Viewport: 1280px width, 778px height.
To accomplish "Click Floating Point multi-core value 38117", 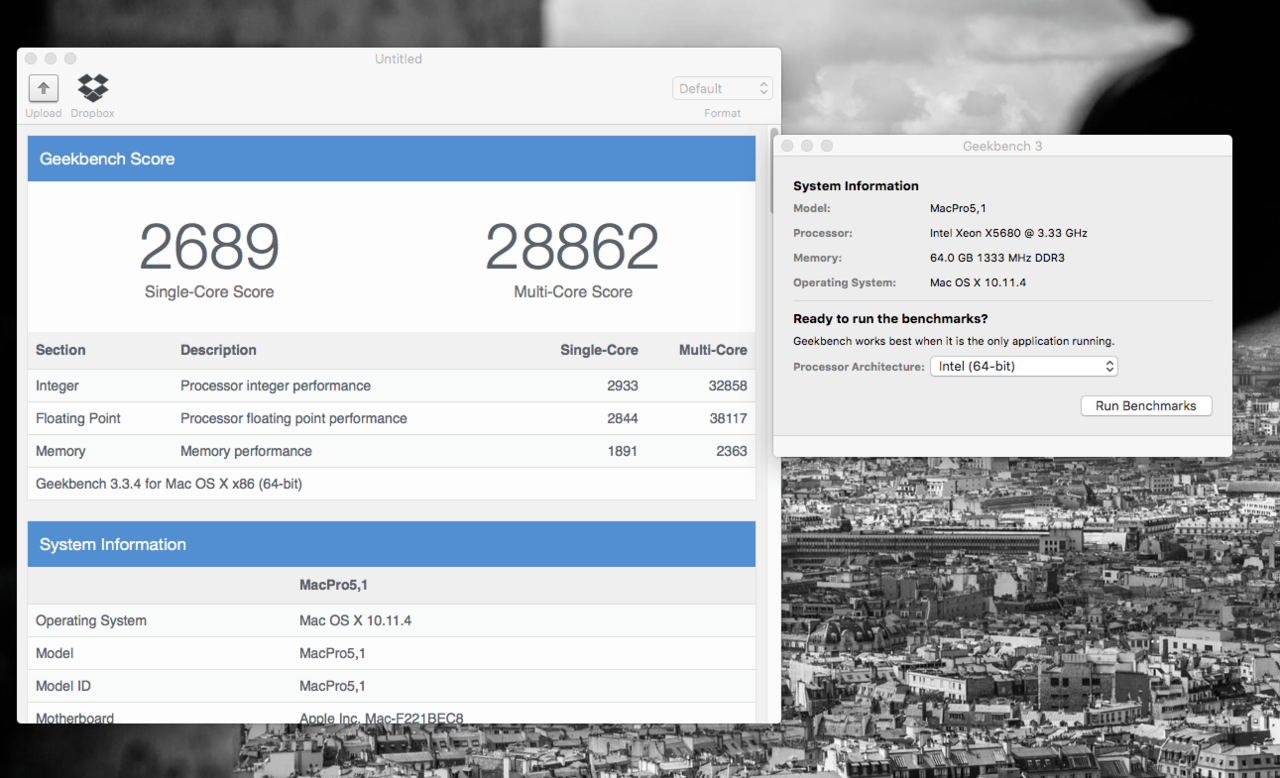I will [x=728, y=418].
